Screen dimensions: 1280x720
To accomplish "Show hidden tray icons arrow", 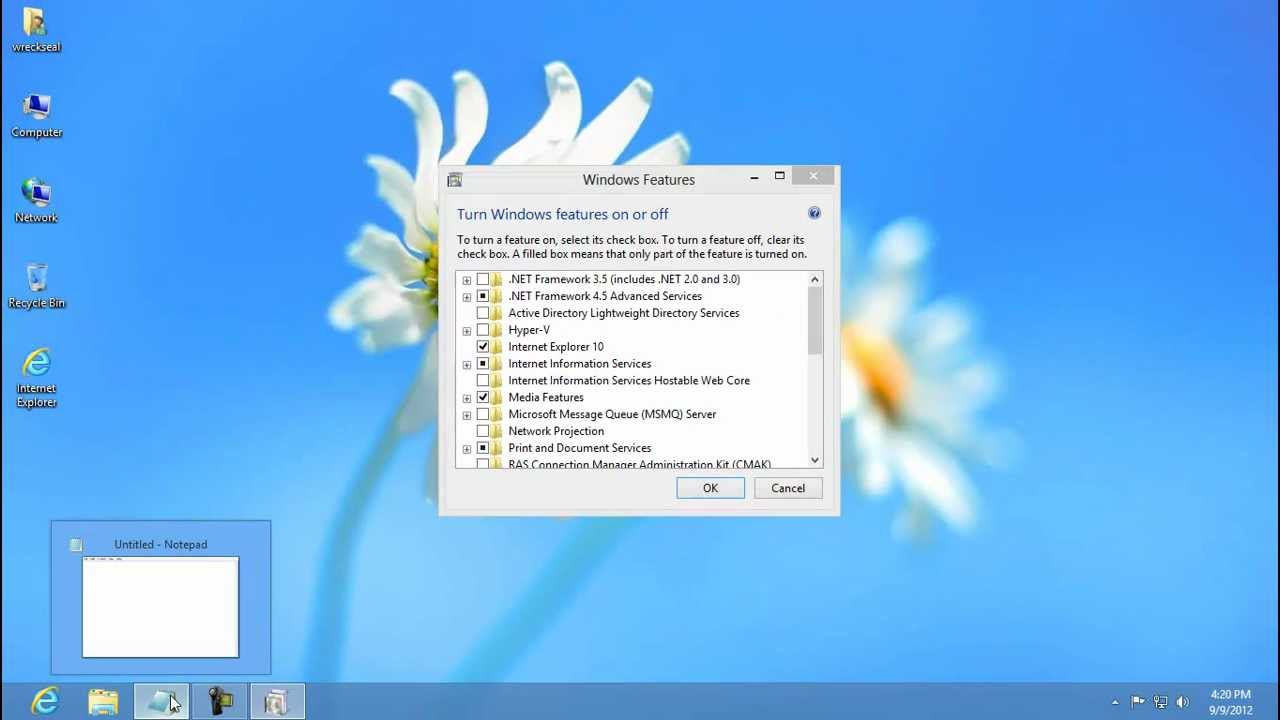I will (x=1115, y=702).
